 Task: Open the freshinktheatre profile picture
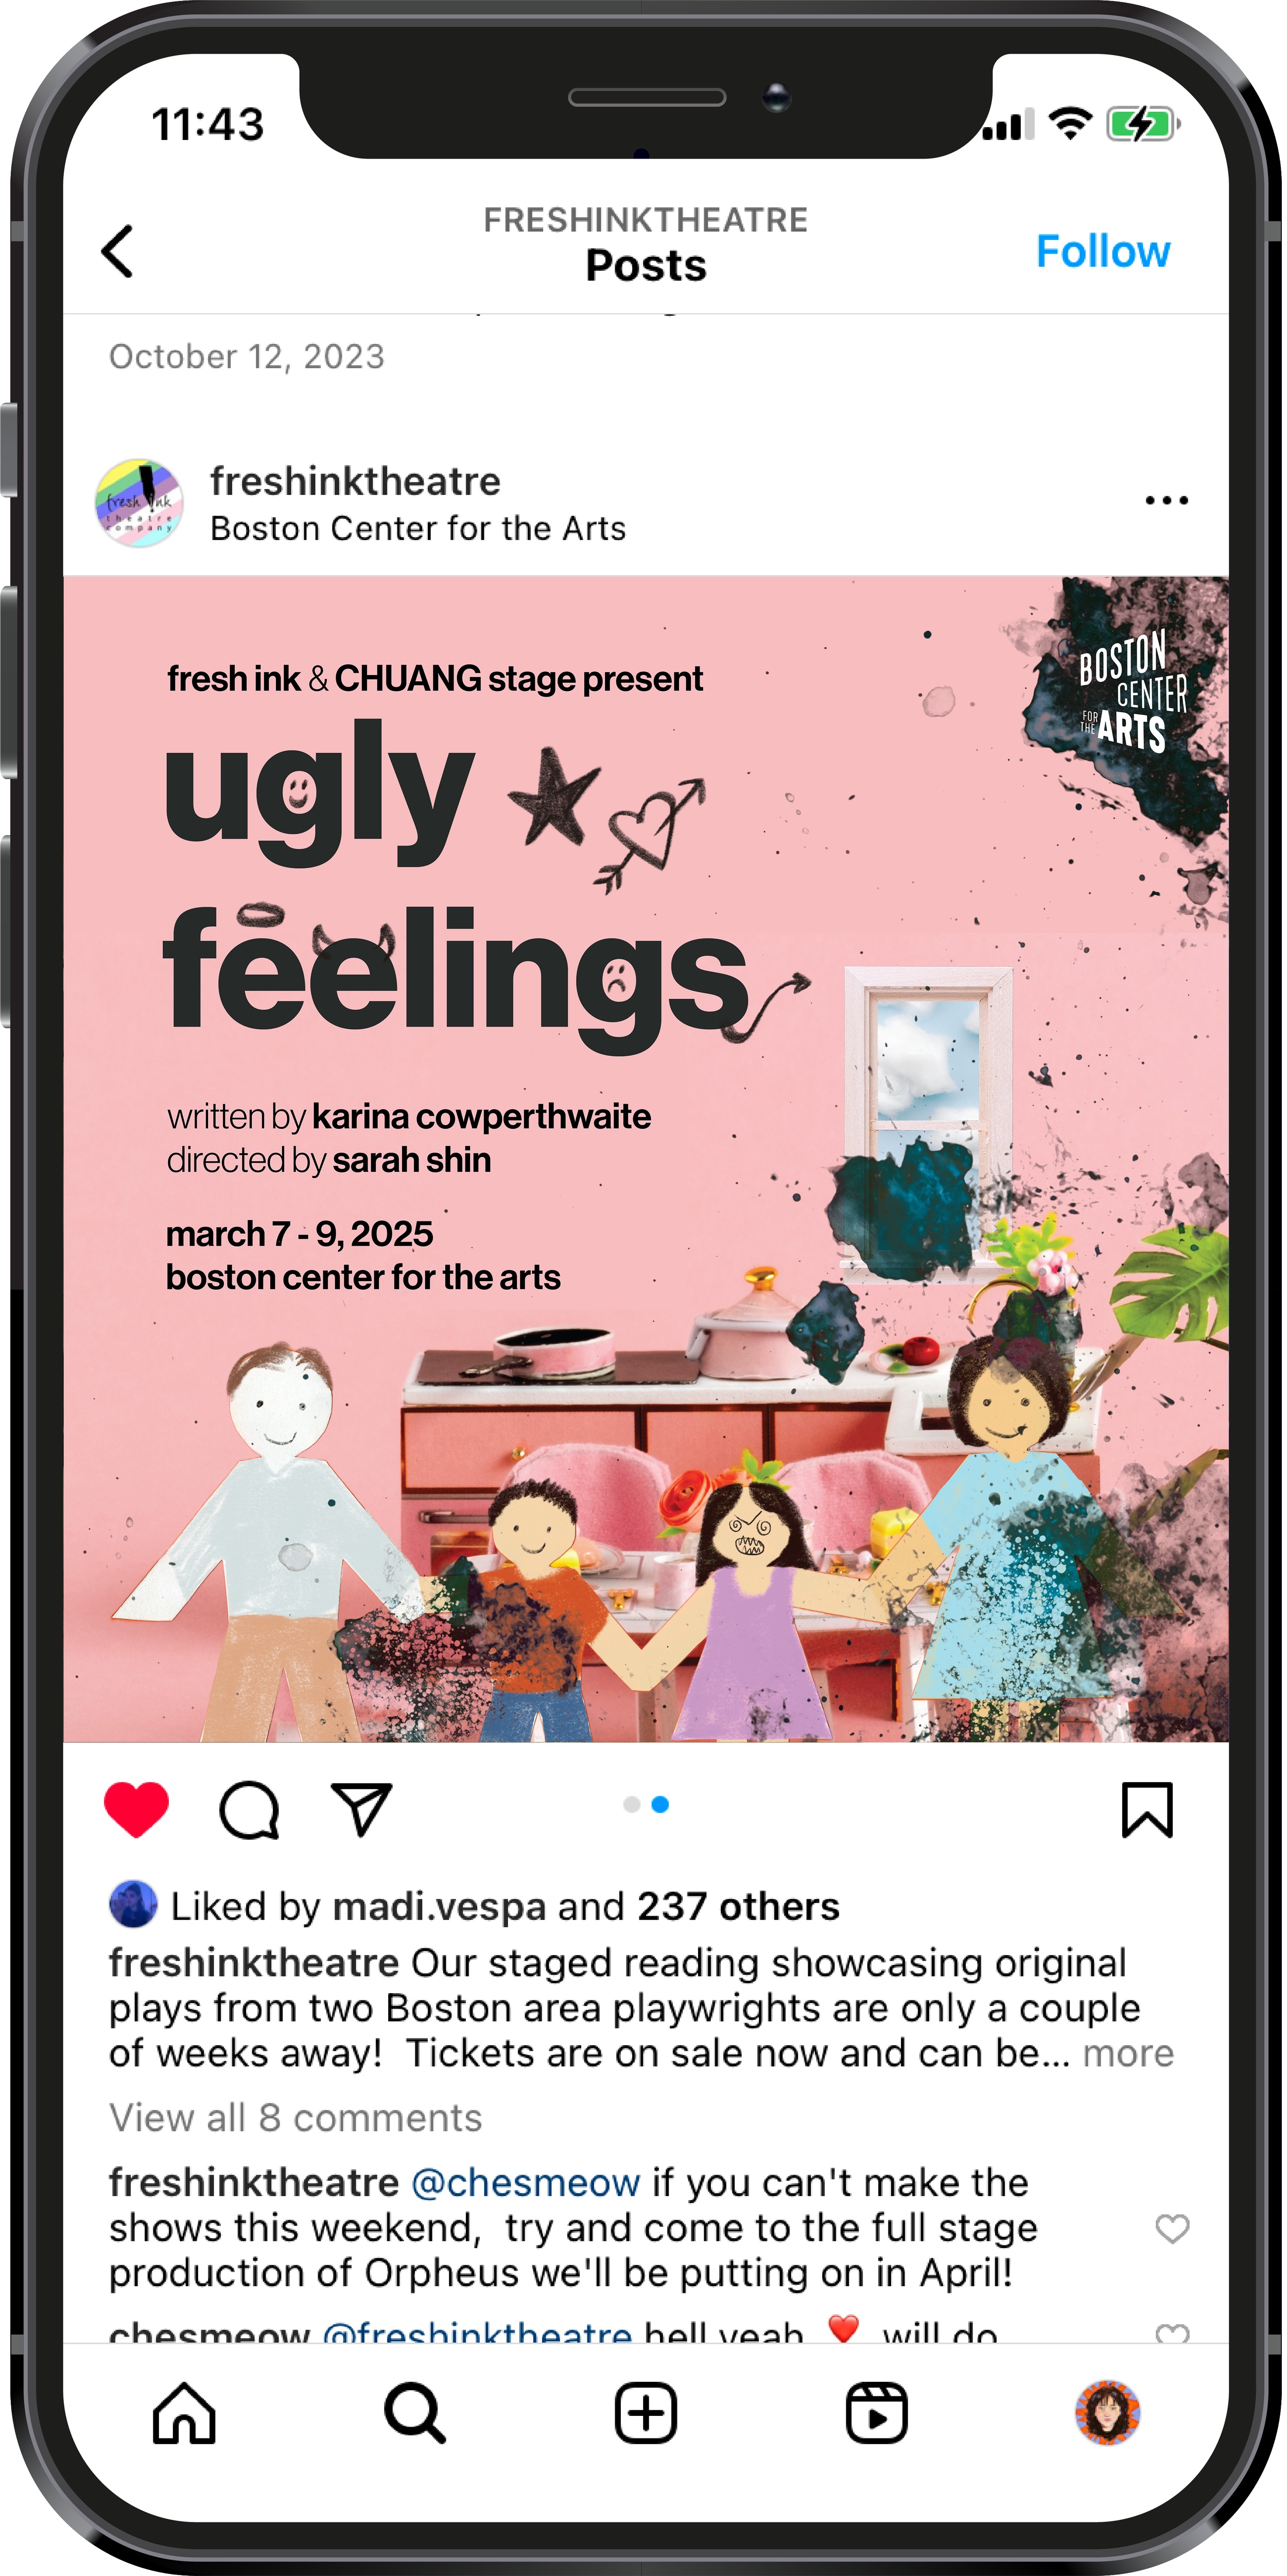click(139, 504)
